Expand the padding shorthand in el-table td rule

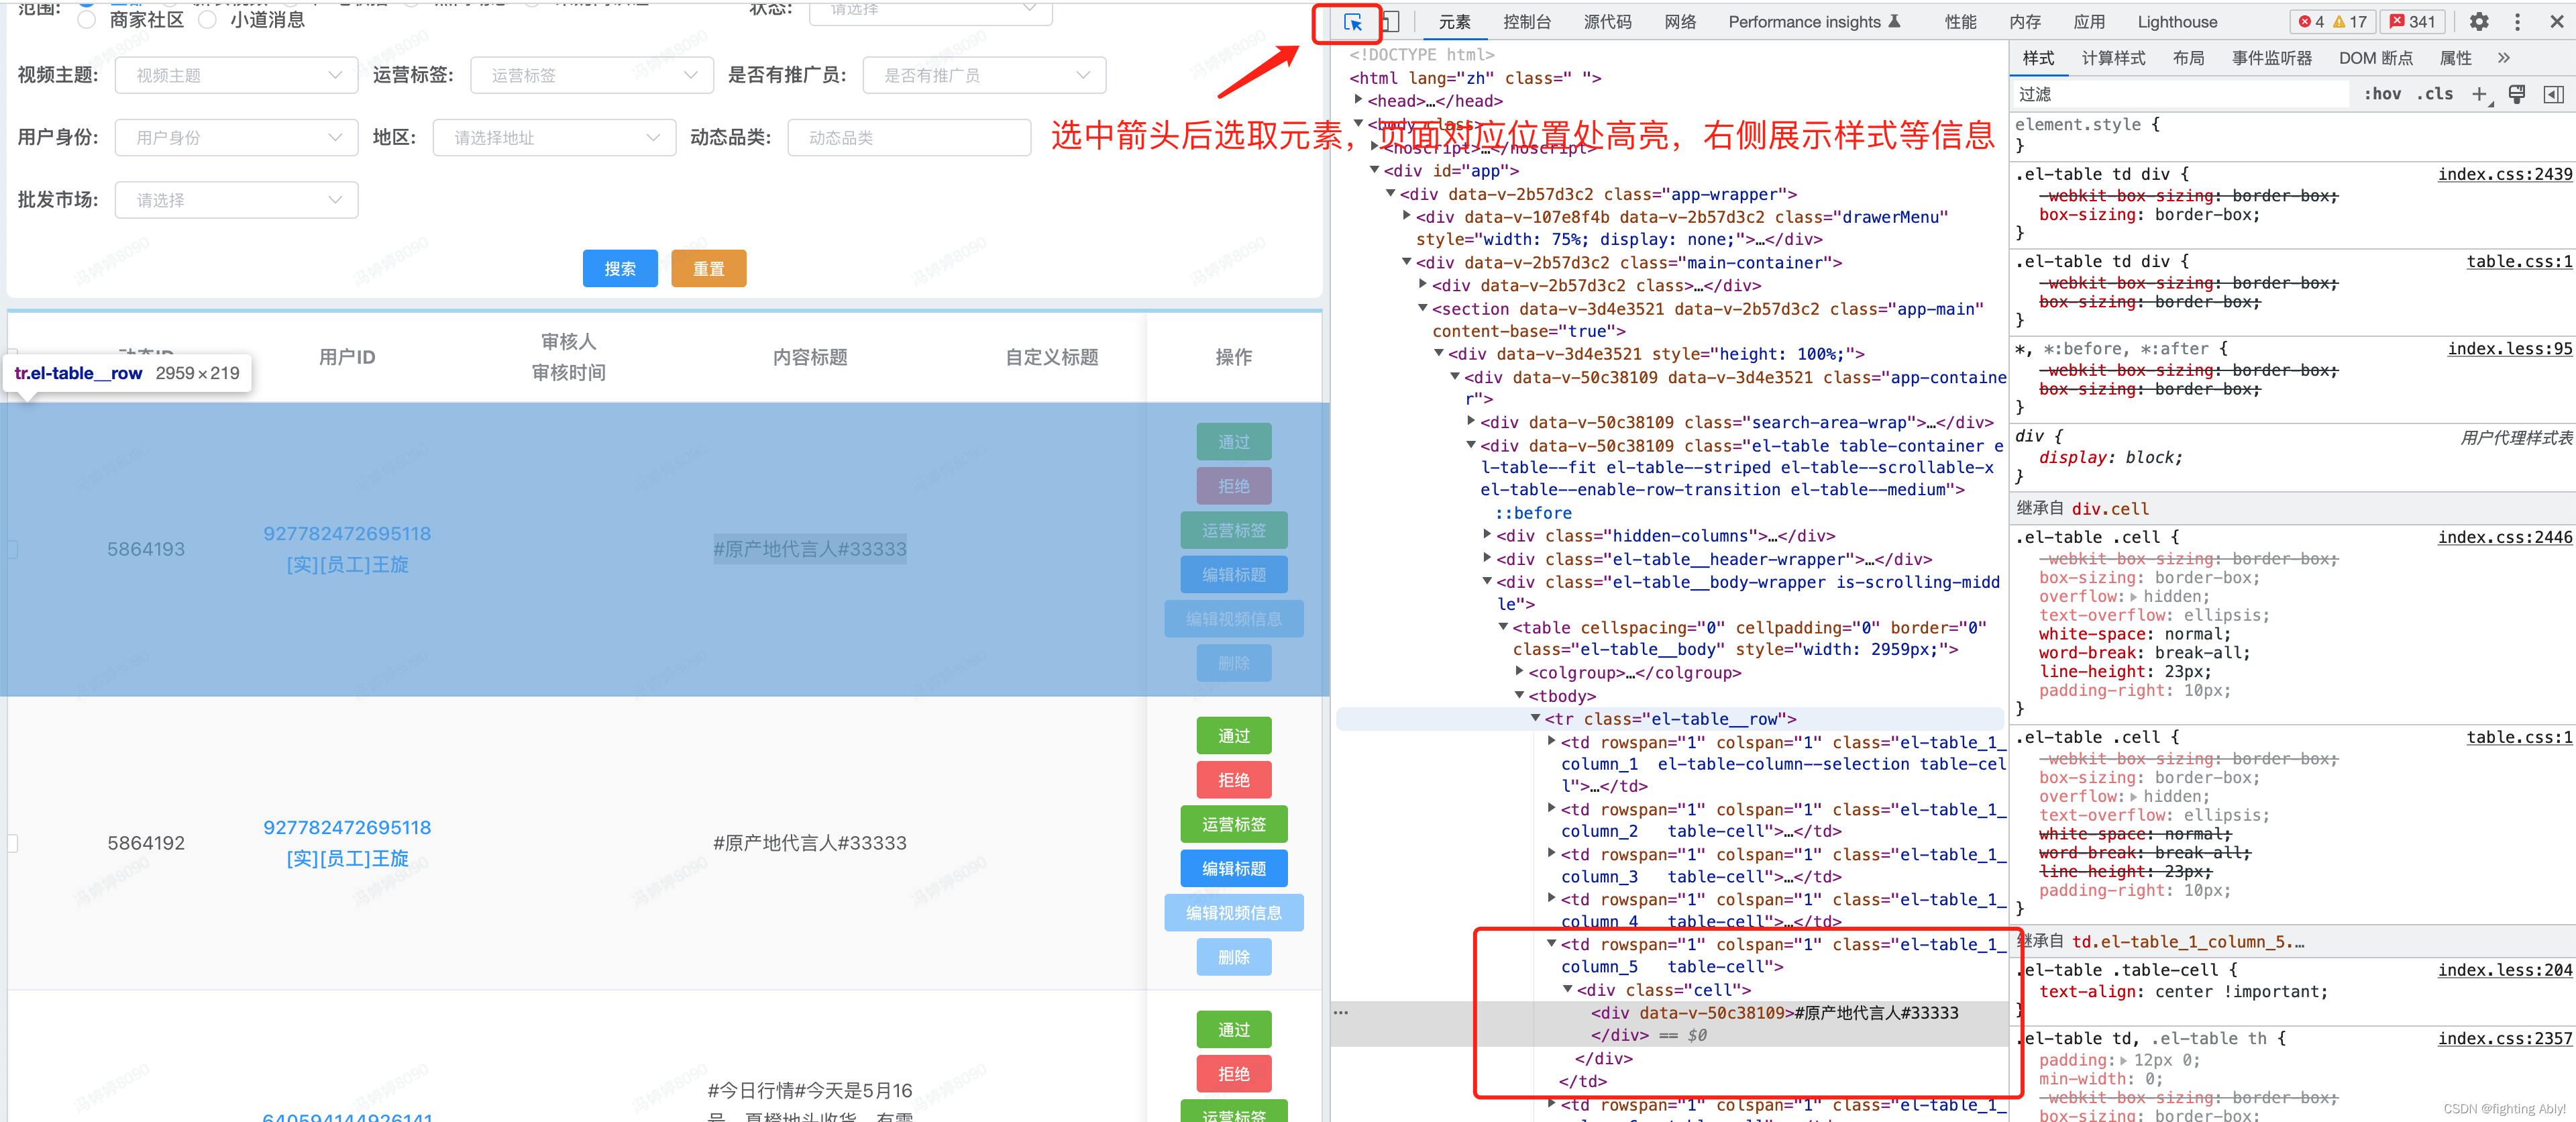pyautogui.click(x=2124, y=1061)
